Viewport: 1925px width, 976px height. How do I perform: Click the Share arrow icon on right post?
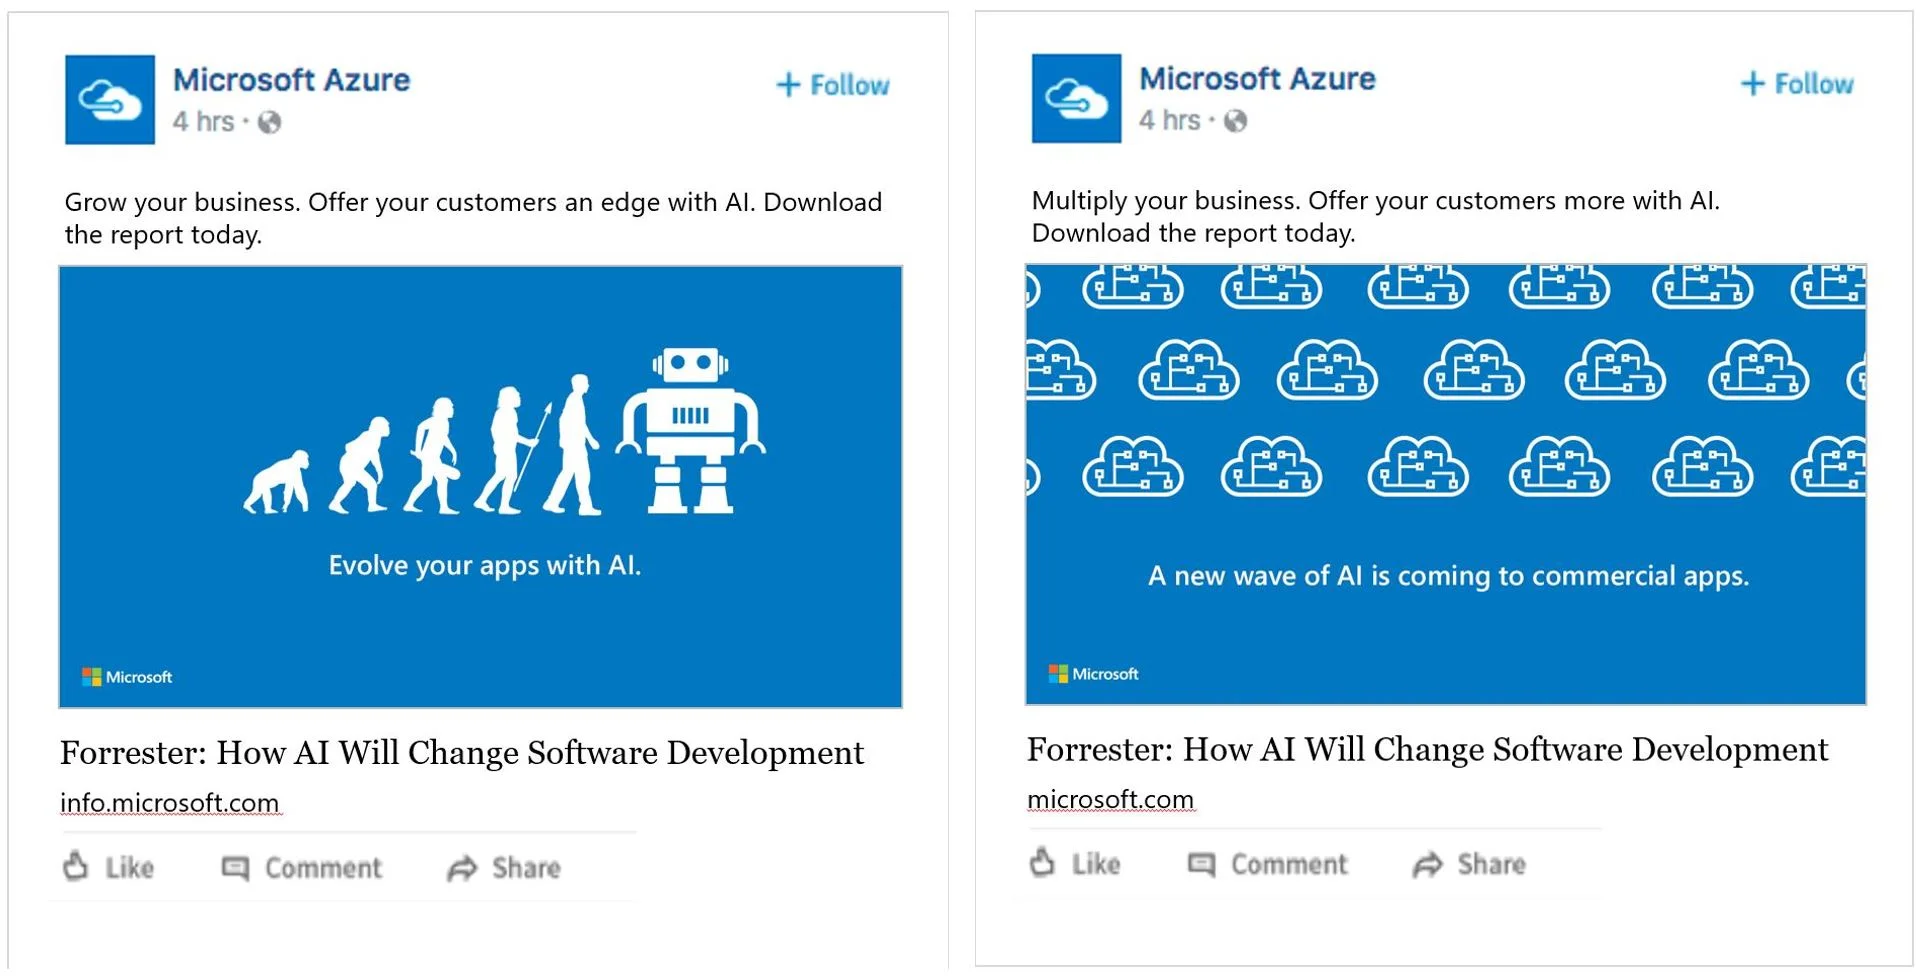(x=1428, y=864)
